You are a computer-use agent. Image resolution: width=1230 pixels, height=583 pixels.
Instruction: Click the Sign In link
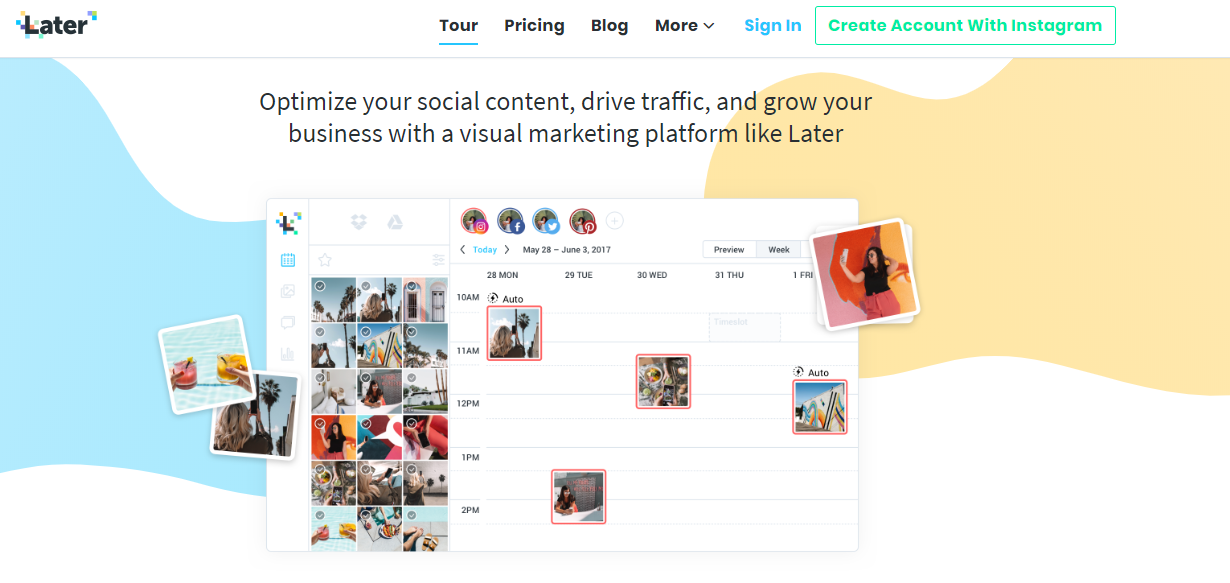pos(773,26)
